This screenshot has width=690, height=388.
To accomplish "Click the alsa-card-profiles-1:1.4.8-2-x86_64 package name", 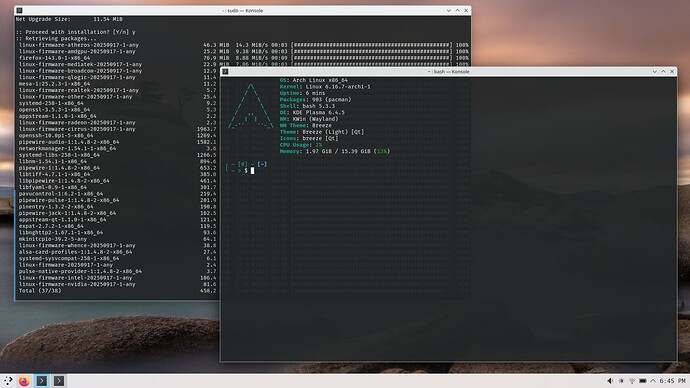I will (x=75, y=252).
